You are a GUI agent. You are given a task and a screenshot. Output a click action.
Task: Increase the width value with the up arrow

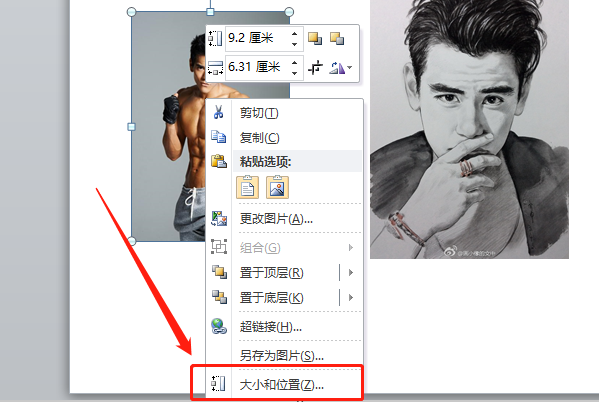tap(295, 62)
